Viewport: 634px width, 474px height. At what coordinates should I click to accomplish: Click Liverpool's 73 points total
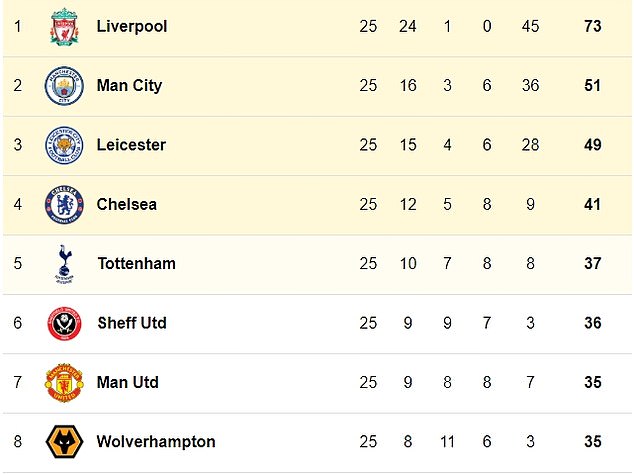593,26
